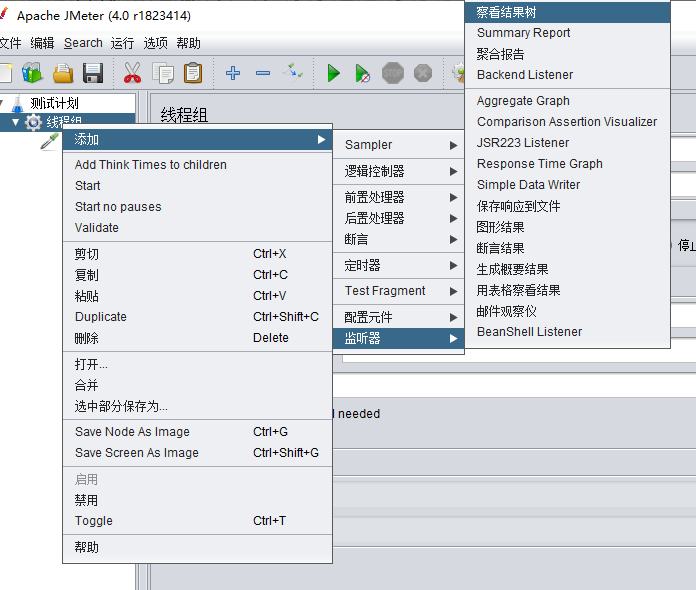
Task: Click the Templates toolbar icon
Action: click(32, 73)
